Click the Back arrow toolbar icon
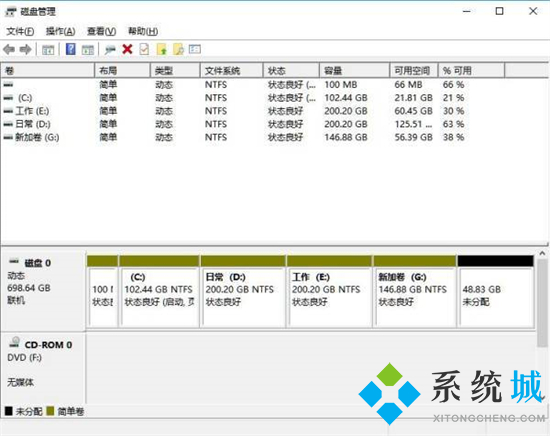550x436 pixels. pos(9,49)
